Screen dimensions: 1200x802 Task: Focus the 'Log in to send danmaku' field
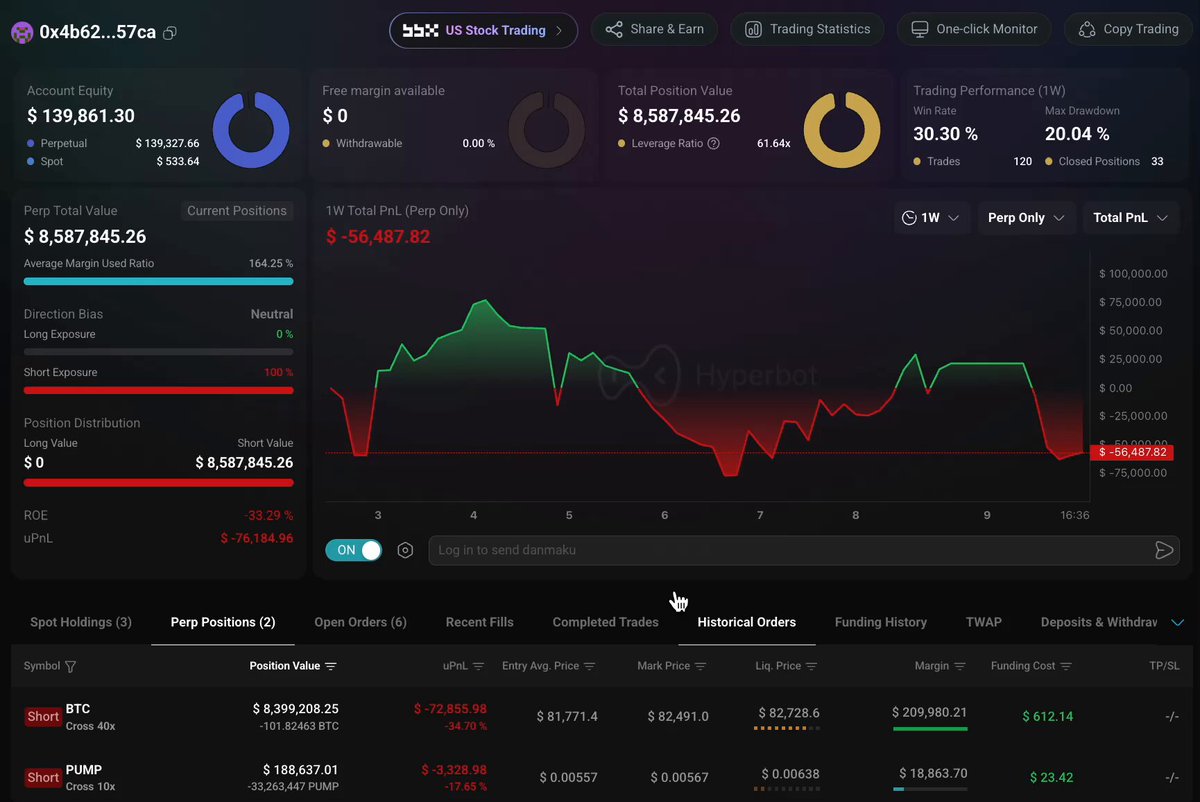coord(804,550)
